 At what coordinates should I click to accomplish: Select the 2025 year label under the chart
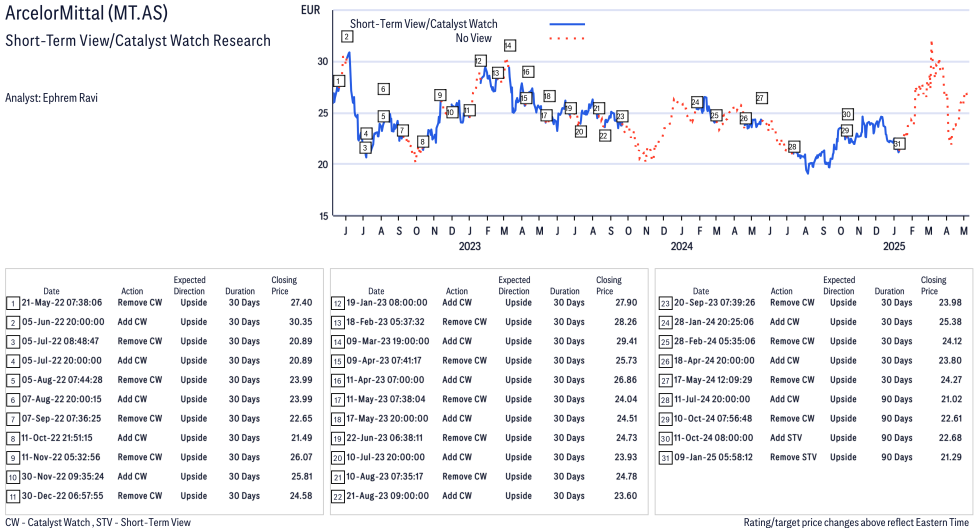(894, 246)
